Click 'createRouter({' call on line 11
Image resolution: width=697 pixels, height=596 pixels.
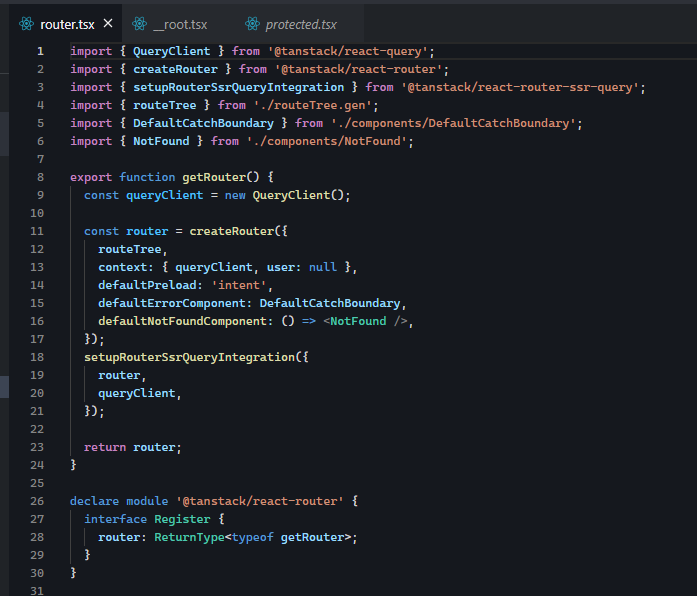click(x=238, y=231)
